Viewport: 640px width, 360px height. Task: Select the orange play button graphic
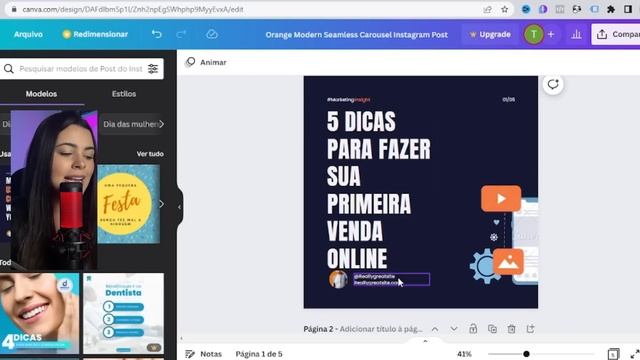(x=501, y=198)
